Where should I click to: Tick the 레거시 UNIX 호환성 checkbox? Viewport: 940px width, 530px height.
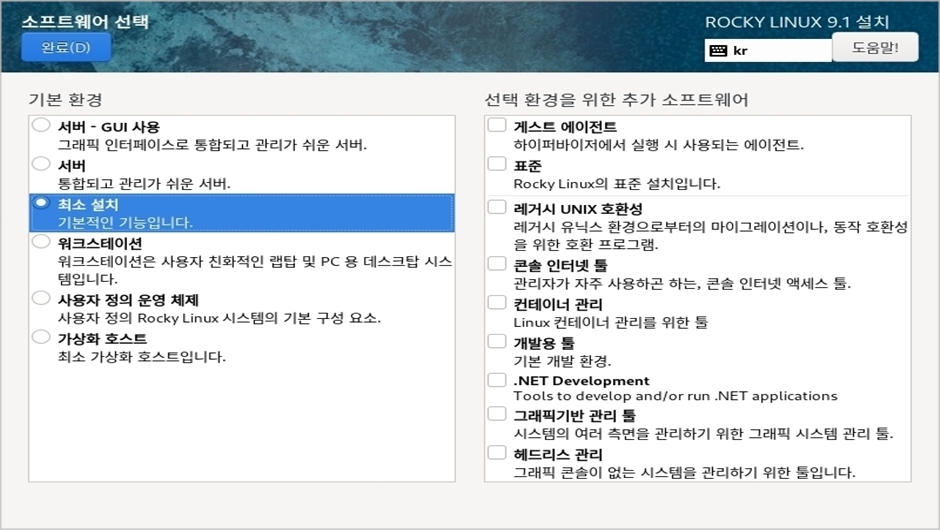click(x=497, y=207)
